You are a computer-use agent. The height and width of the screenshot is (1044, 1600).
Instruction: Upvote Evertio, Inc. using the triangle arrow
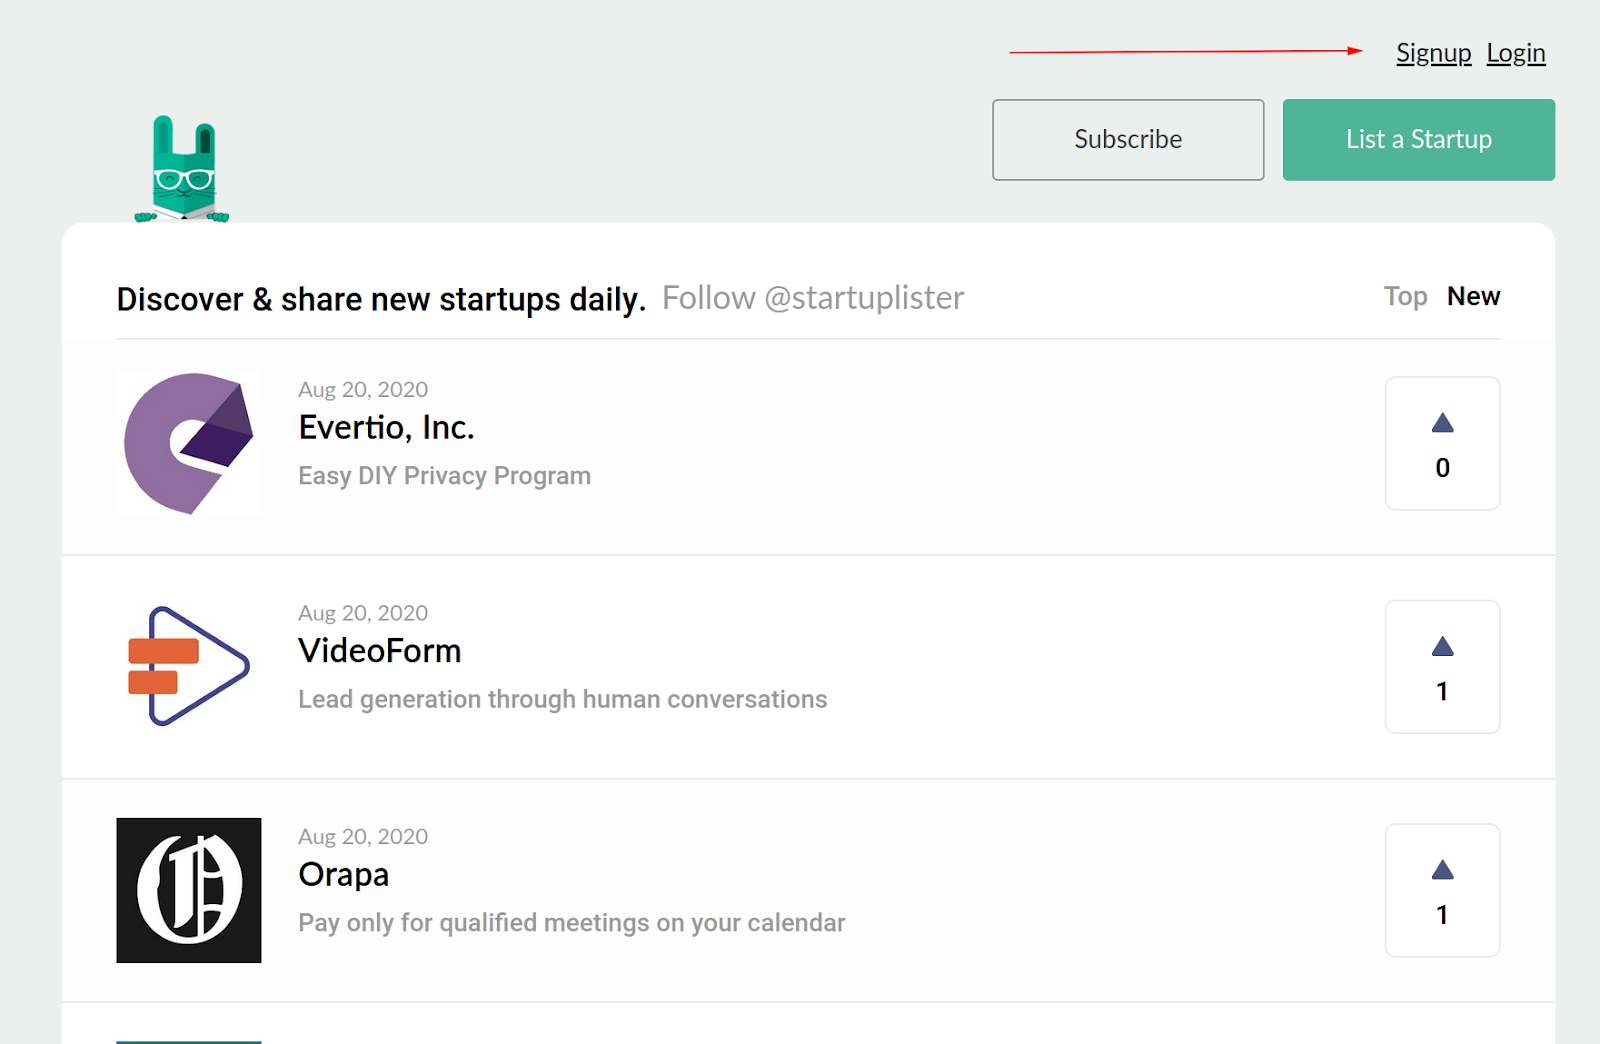coord(1442,424)
